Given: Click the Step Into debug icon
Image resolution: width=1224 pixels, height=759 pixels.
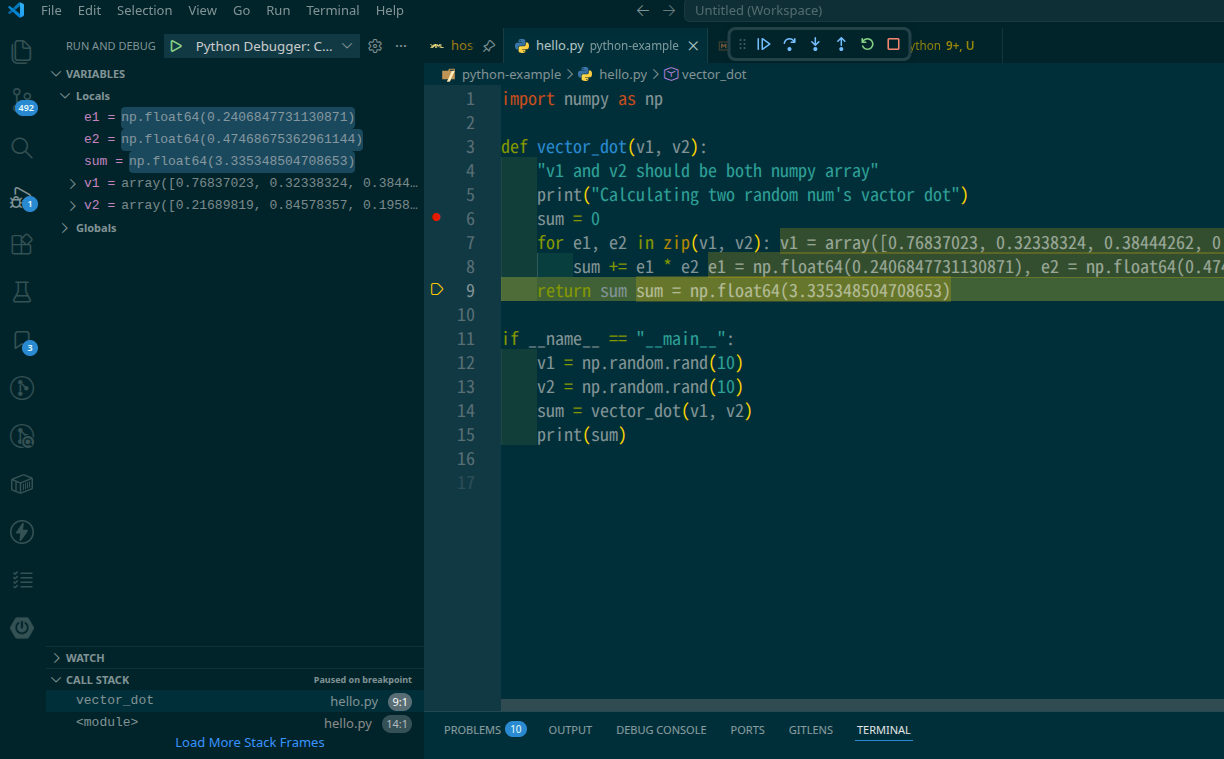Looking at the screenshot, I should click(815, 45).
